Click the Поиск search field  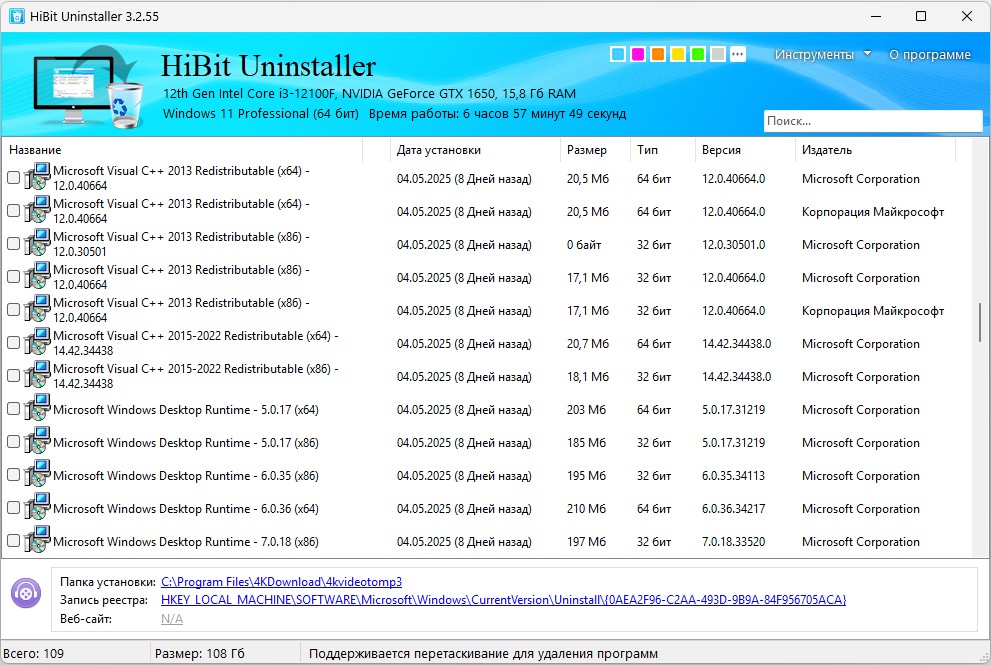[x=873, y=121]
